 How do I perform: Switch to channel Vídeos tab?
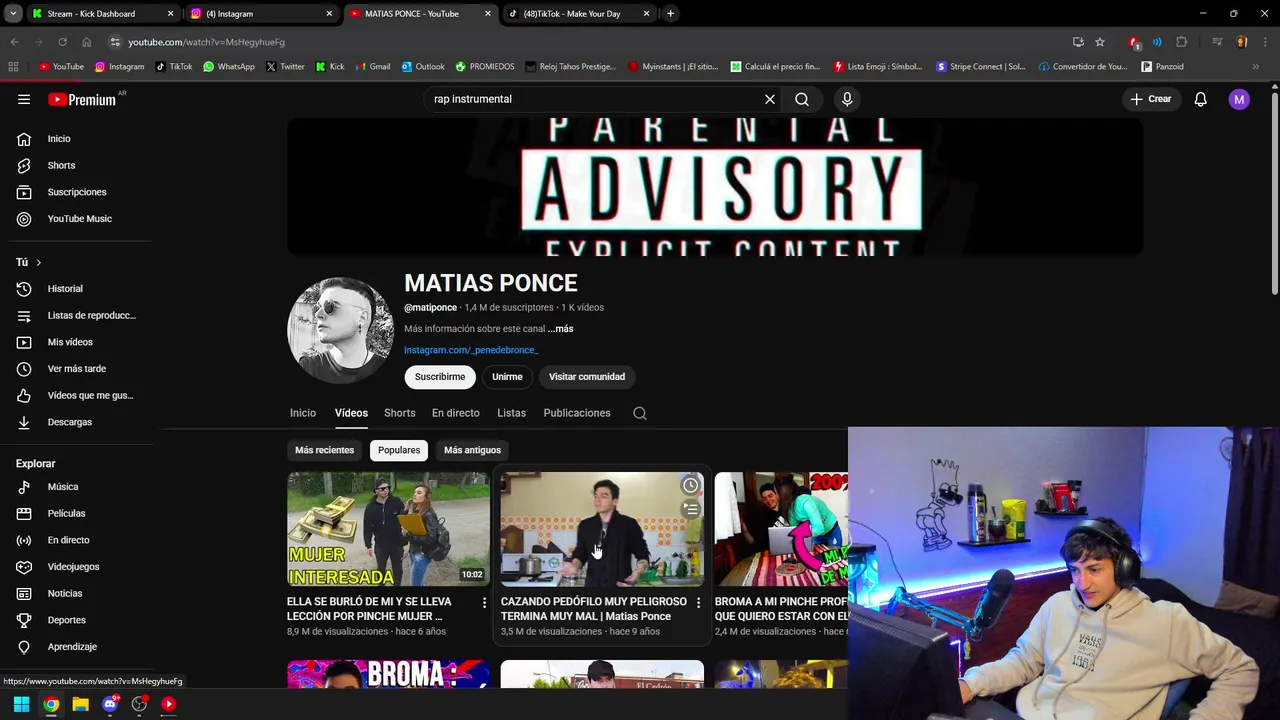351,413
